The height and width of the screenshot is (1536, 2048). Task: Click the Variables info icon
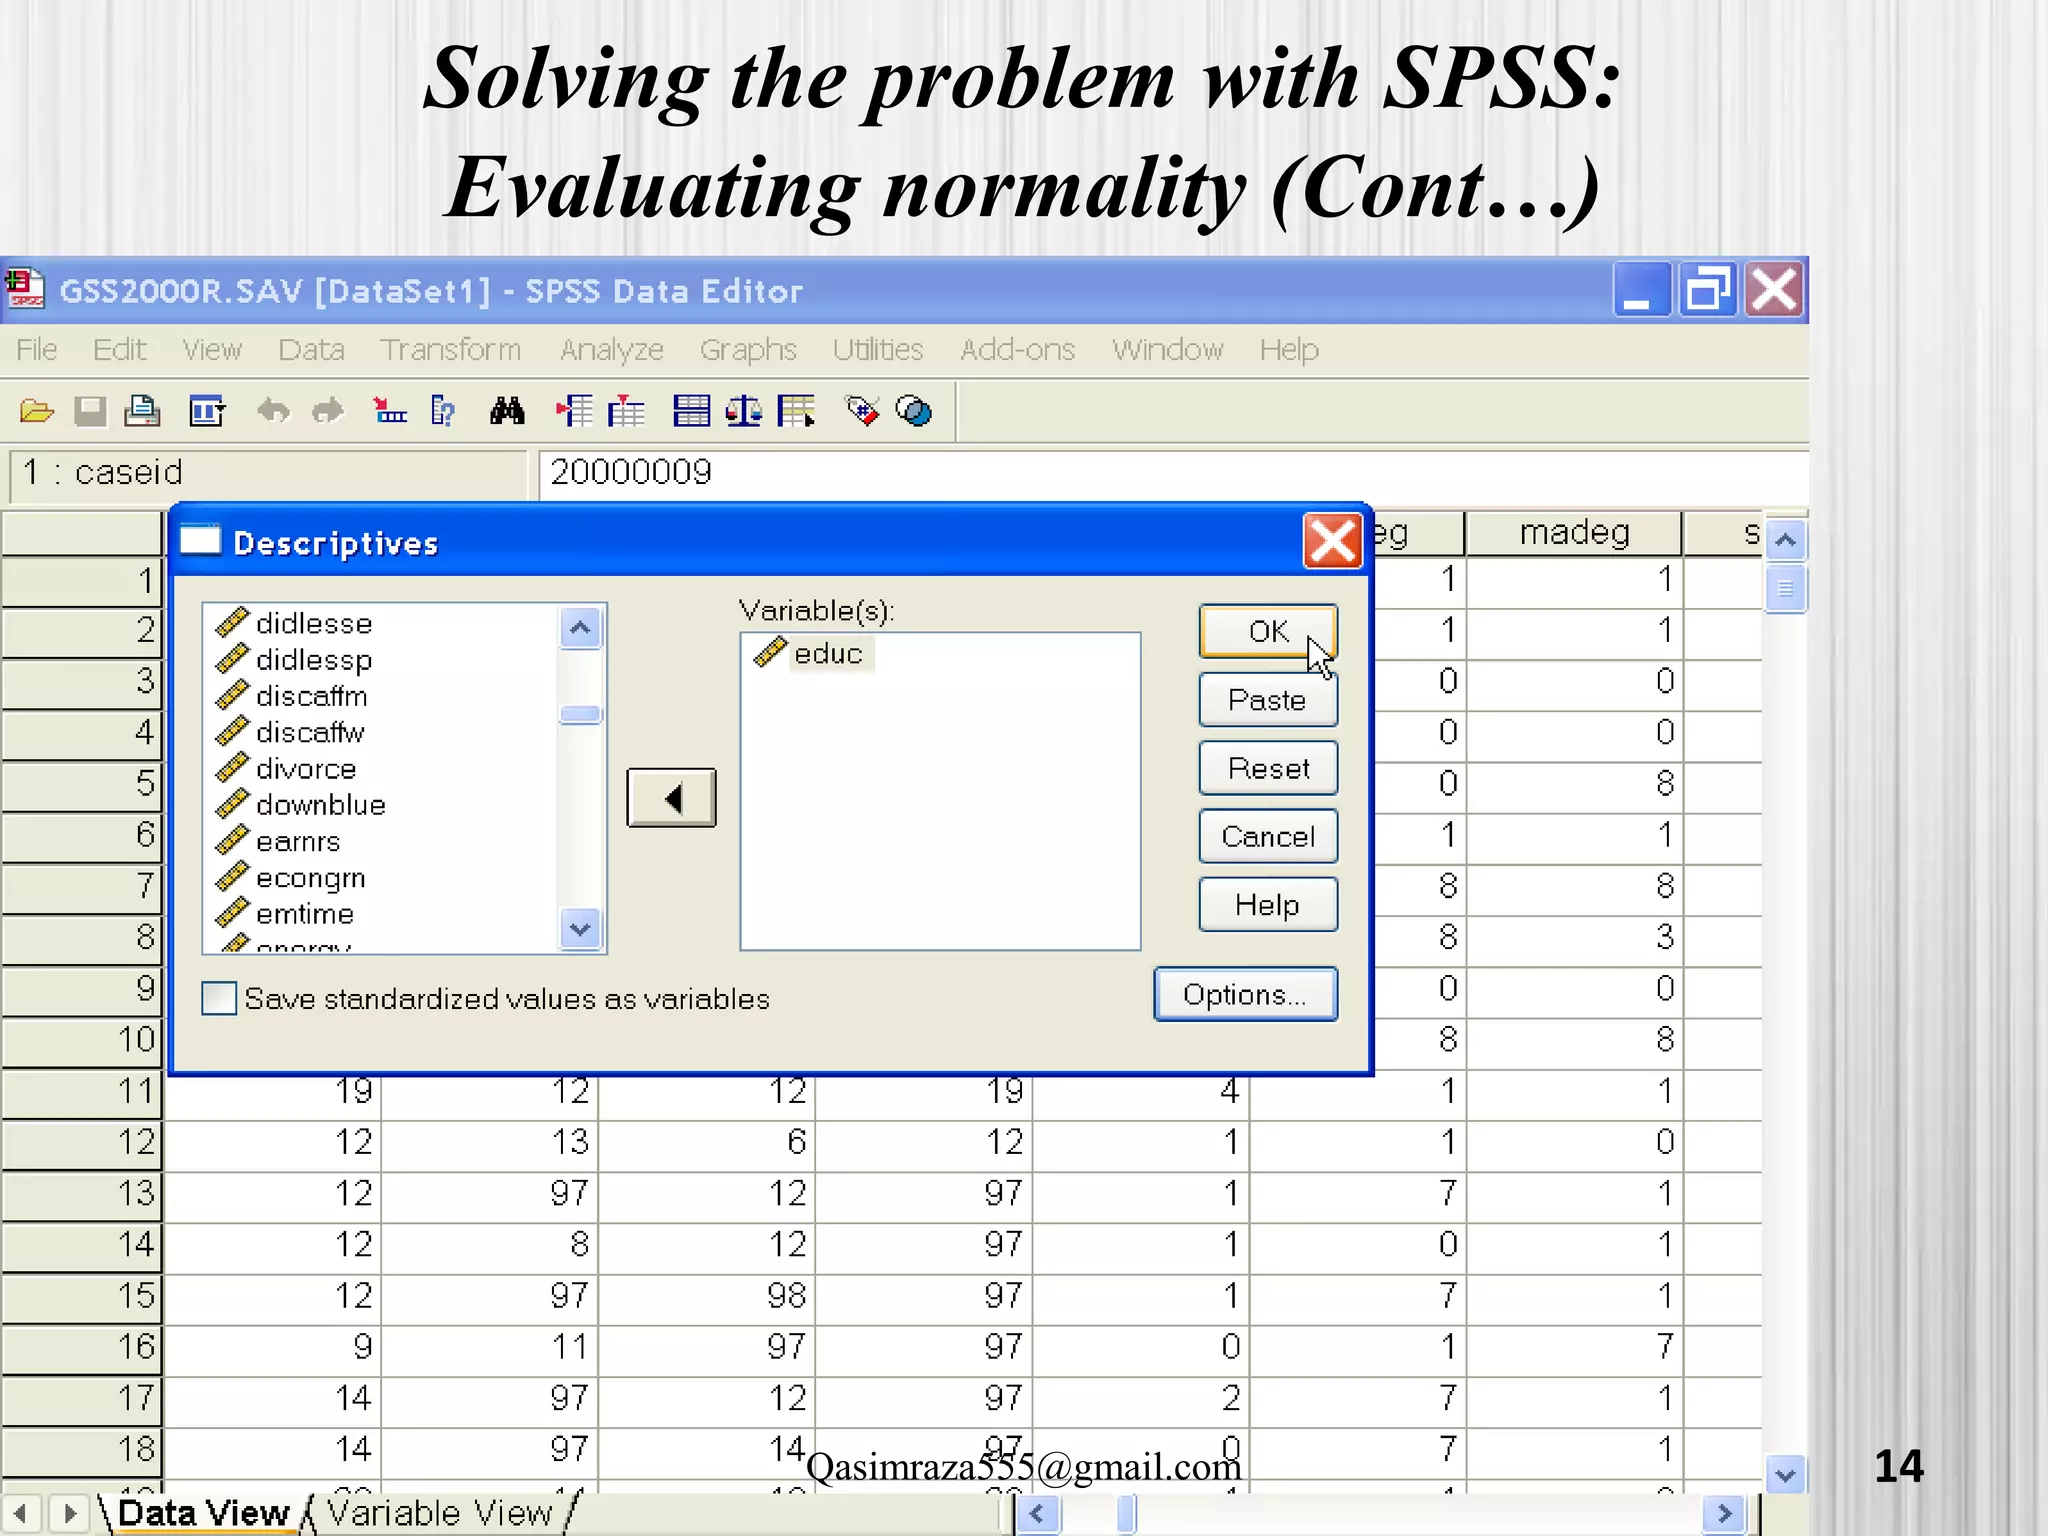pos(443,411)
